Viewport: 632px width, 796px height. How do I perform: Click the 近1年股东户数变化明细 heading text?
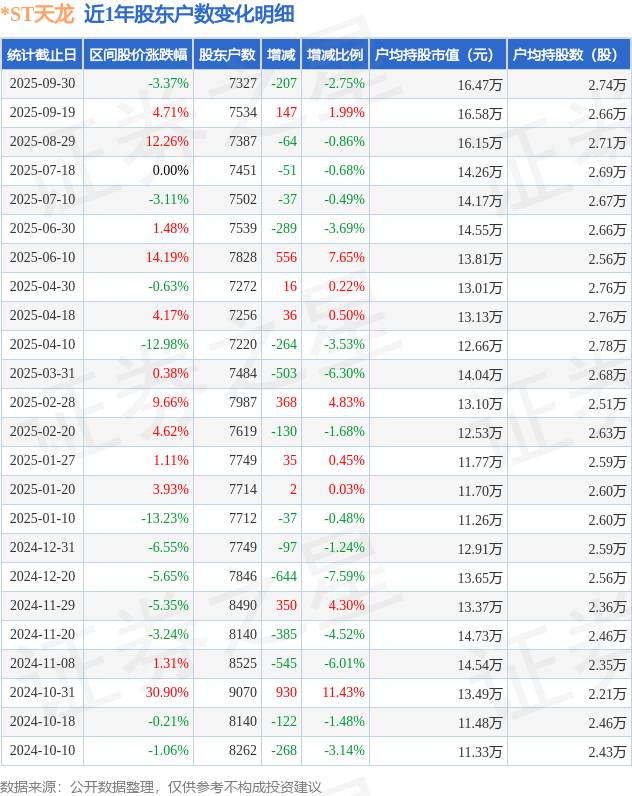(x=189, y=14)
